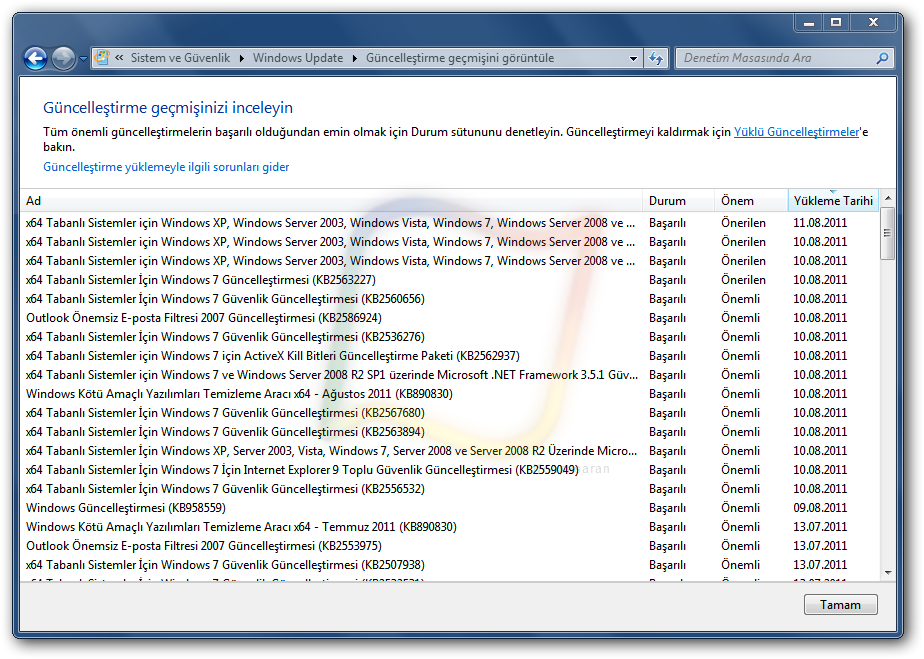Click the Refresh button beside the address bar
The width and height of the screenshot is (924, 659).
point(655,58)
